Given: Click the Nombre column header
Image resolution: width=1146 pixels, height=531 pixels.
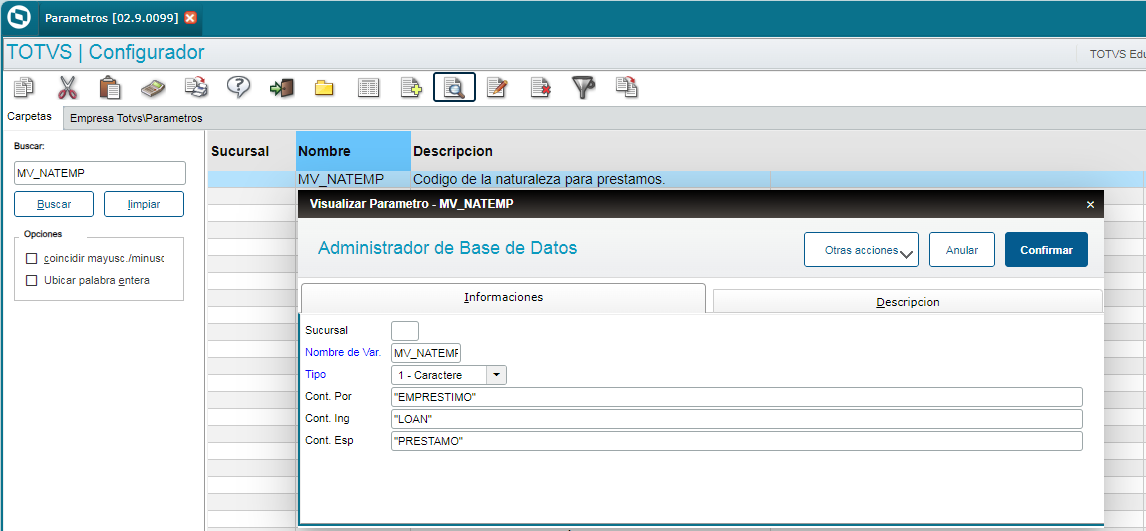Looking at the screenshot, I should 354,151.
